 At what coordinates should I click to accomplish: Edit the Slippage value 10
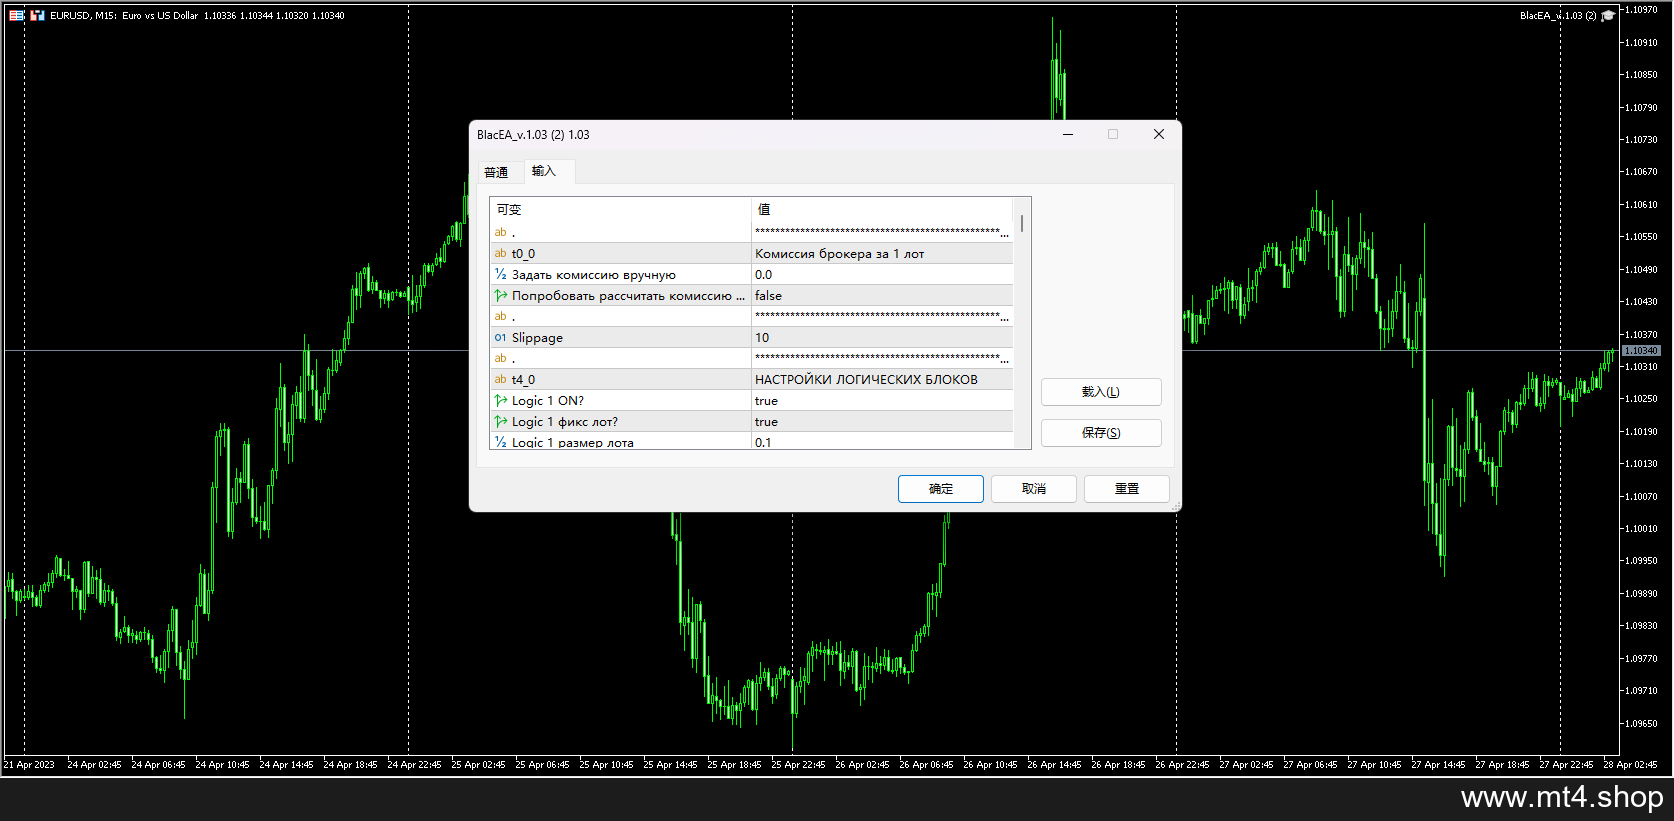pos(882,338)
